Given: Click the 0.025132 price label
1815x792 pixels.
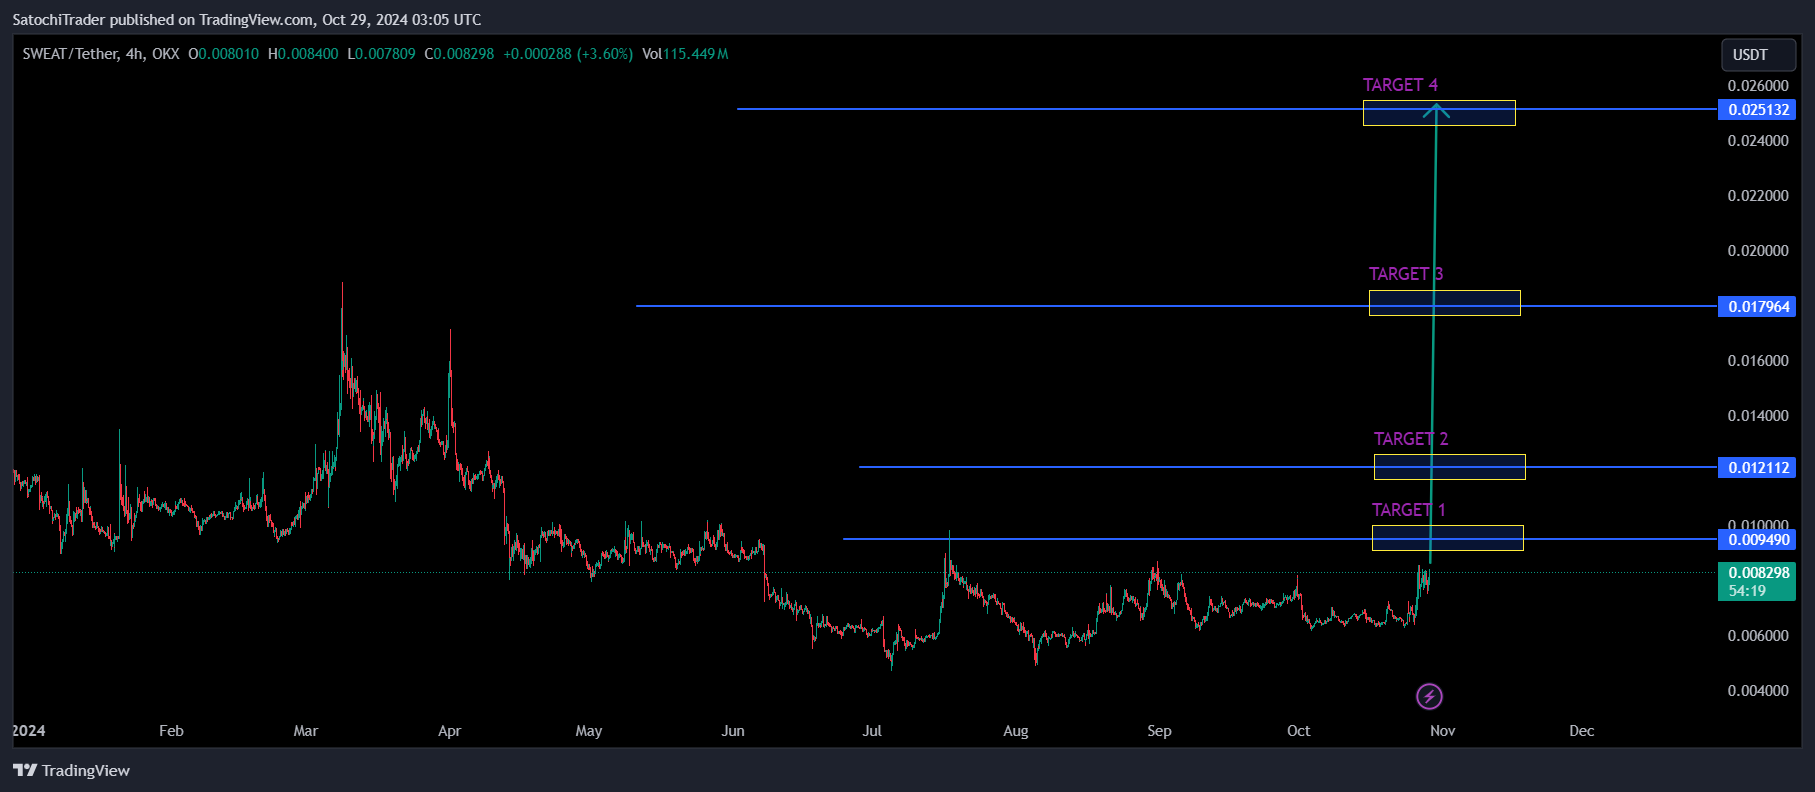Looking at the screenshot, I should pyautogui.click(x=1757, y=110).
